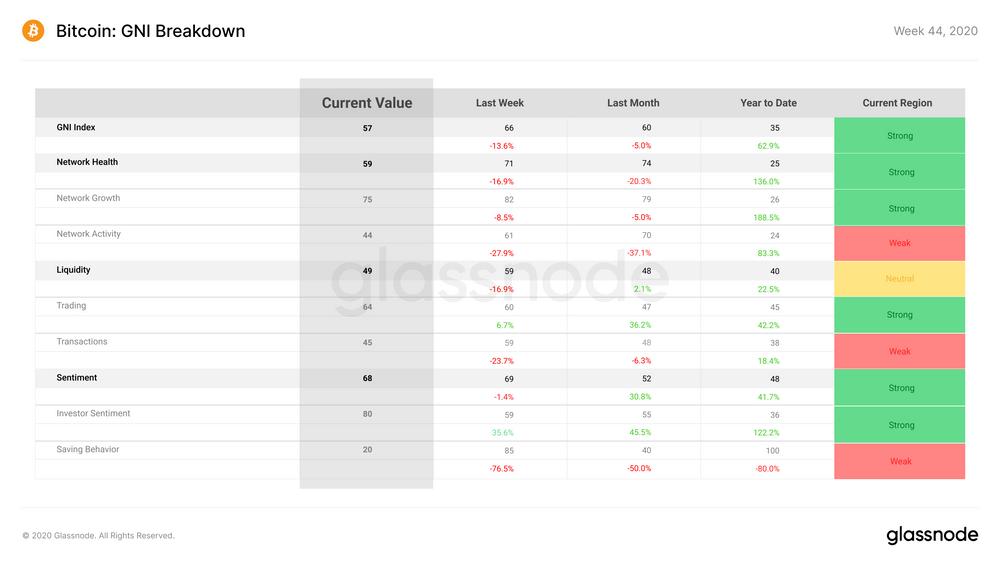This screenshot has width=1000, height=563.
Task: Click the red Weak cell for Network Activity
Action: coord(899,243)
